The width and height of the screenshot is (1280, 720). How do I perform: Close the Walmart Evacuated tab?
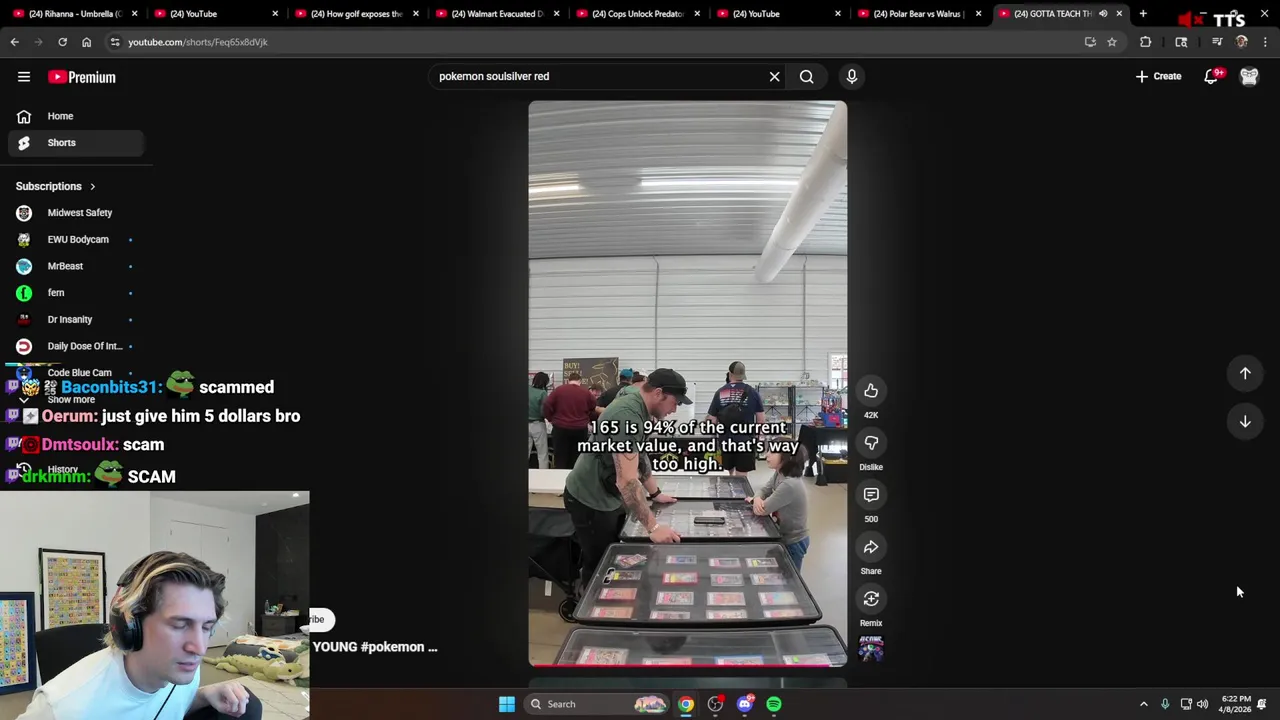[556, 14]
